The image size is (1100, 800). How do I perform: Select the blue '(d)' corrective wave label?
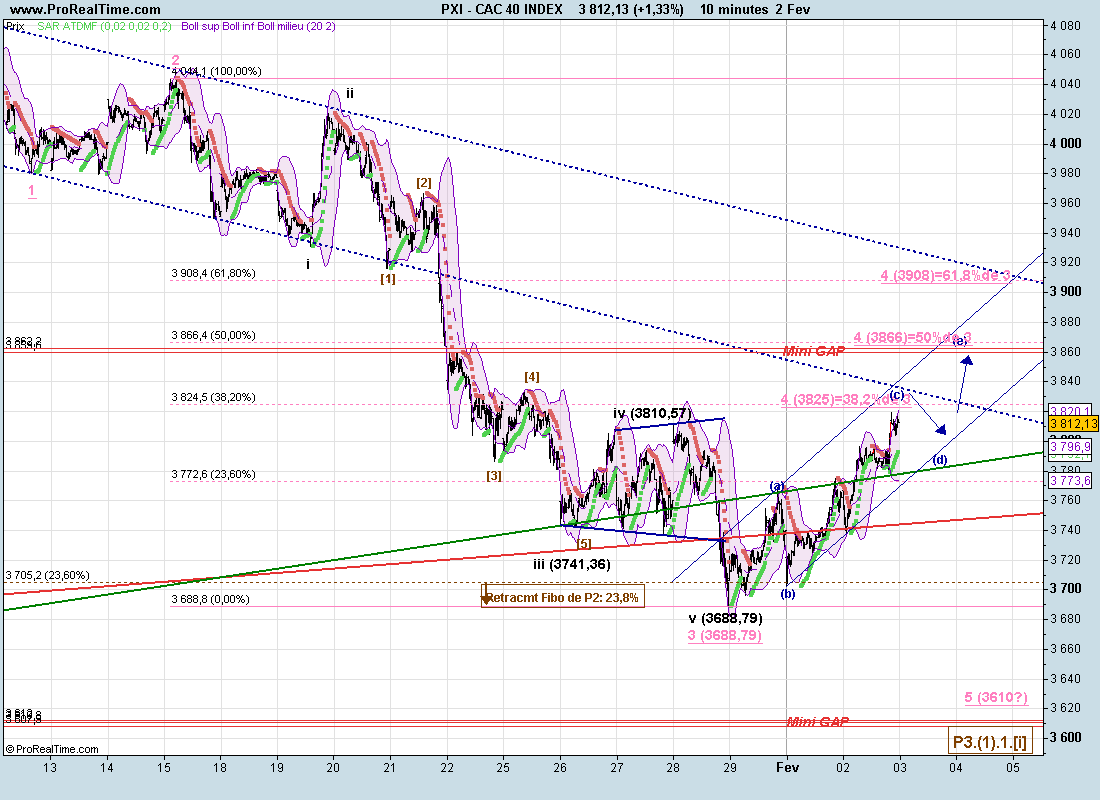[940, 460]
